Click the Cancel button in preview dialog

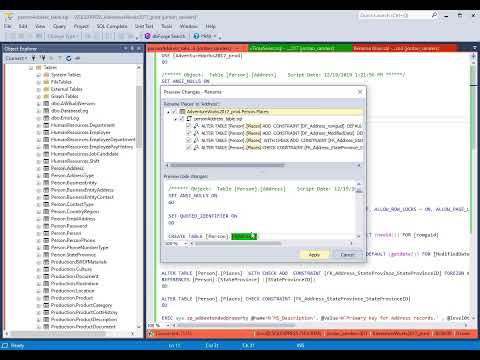point(347,255)
